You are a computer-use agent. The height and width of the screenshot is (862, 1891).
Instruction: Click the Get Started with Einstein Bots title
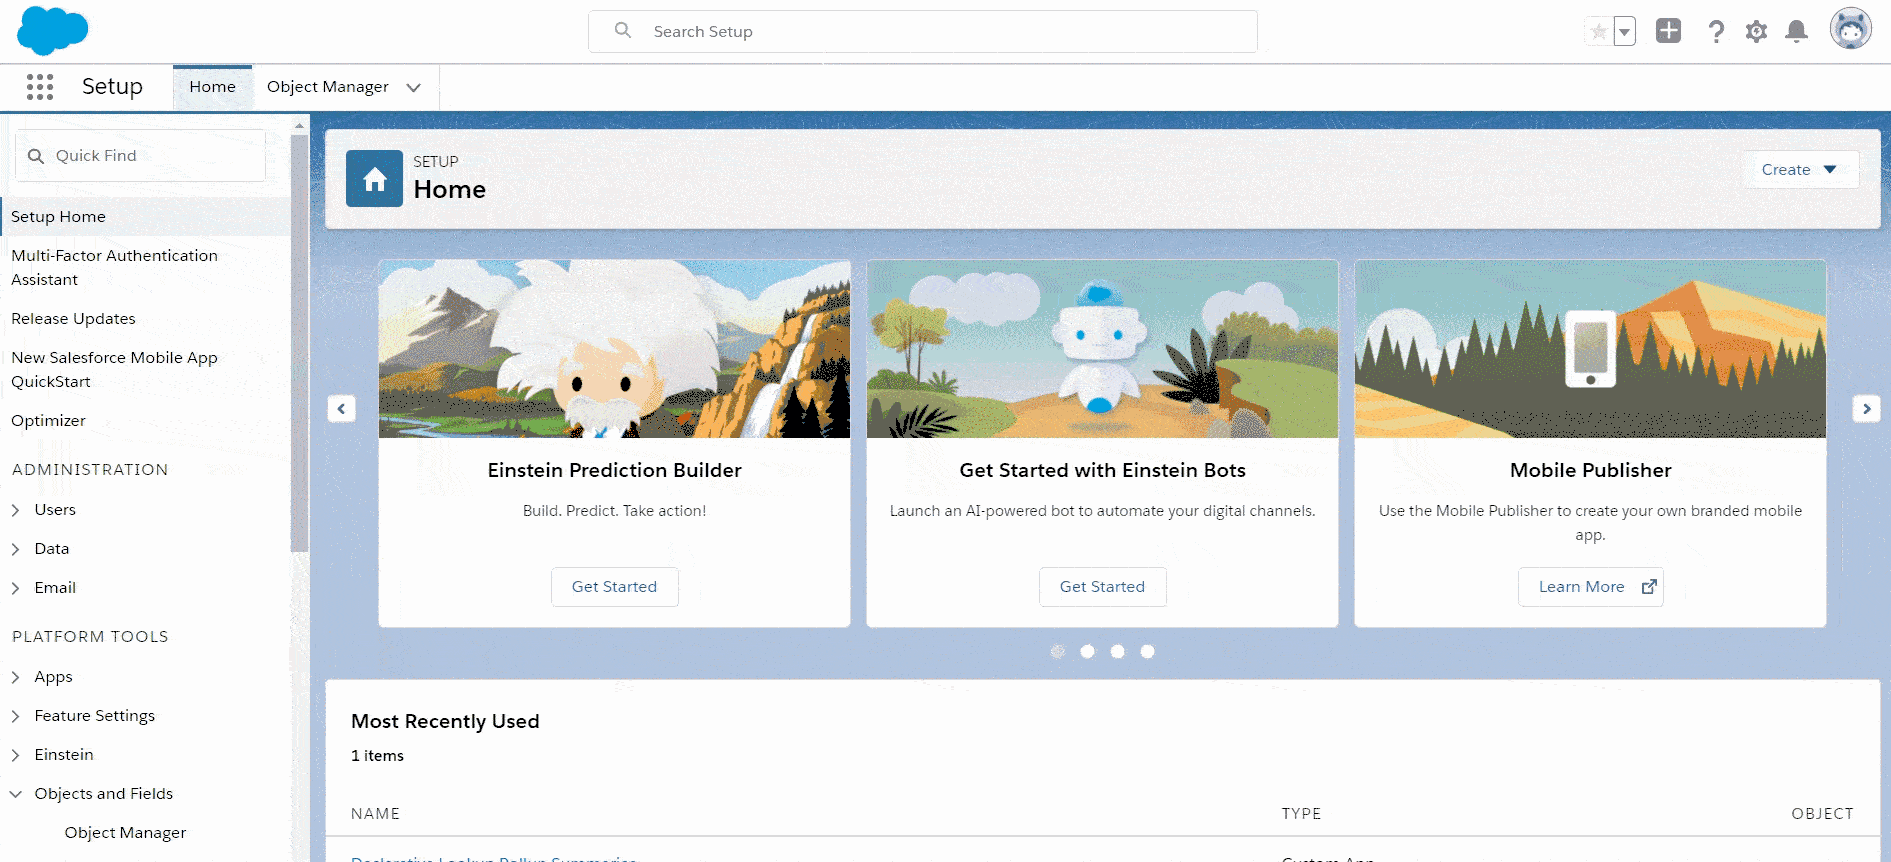click(1103, 471)
